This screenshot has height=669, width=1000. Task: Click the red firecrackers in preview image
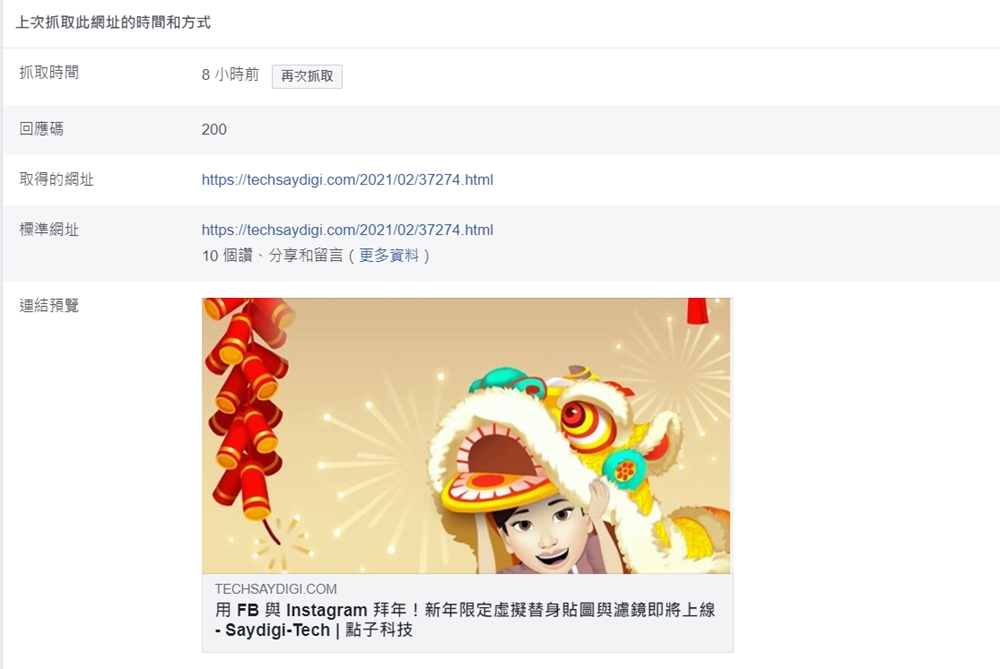pos(250,408)
